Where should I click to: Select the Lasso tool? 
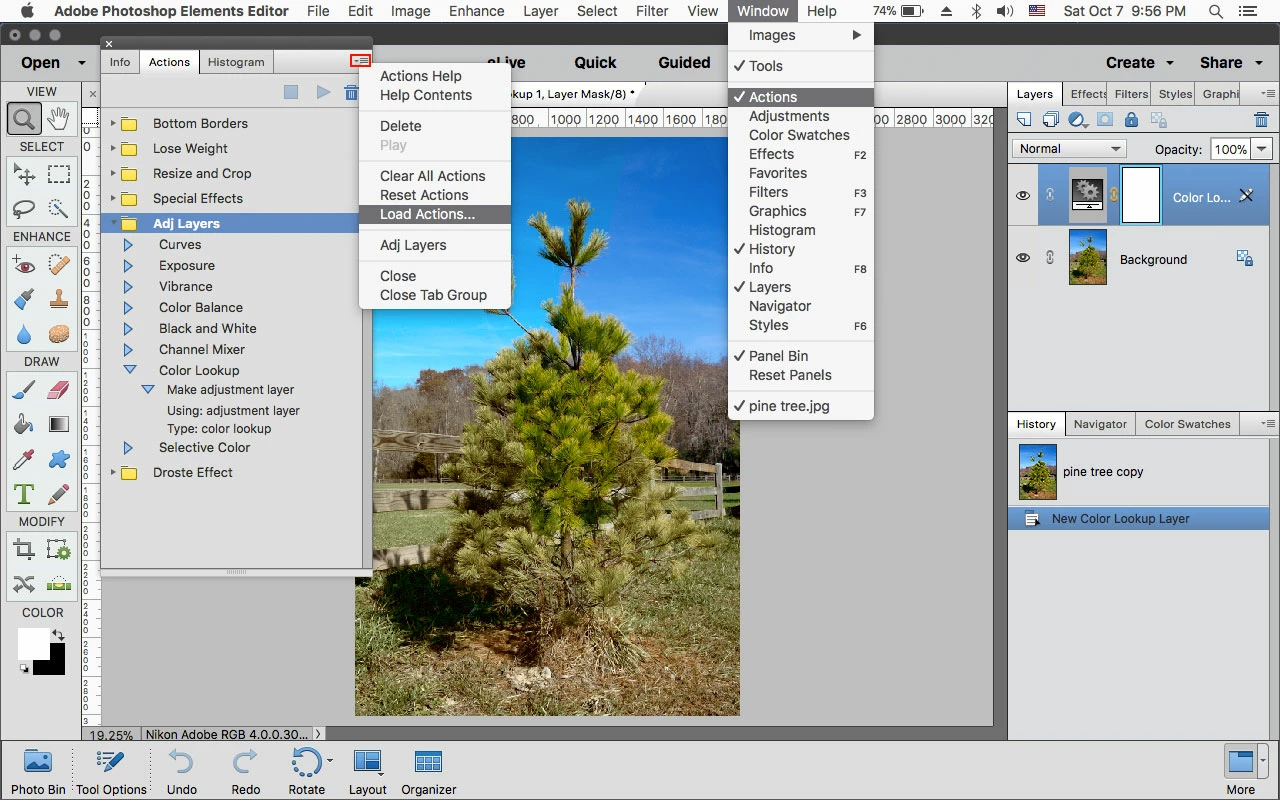coord(24,209)
